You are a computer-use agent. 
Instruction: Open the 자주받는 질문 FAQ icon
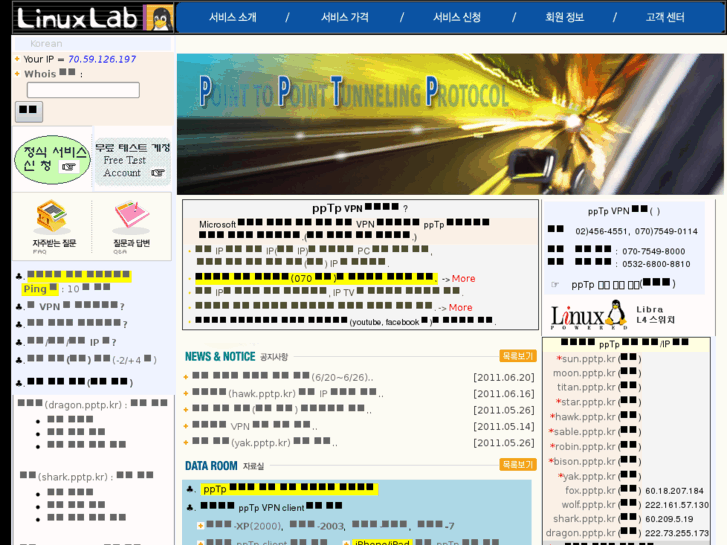(x=54, y=226)
